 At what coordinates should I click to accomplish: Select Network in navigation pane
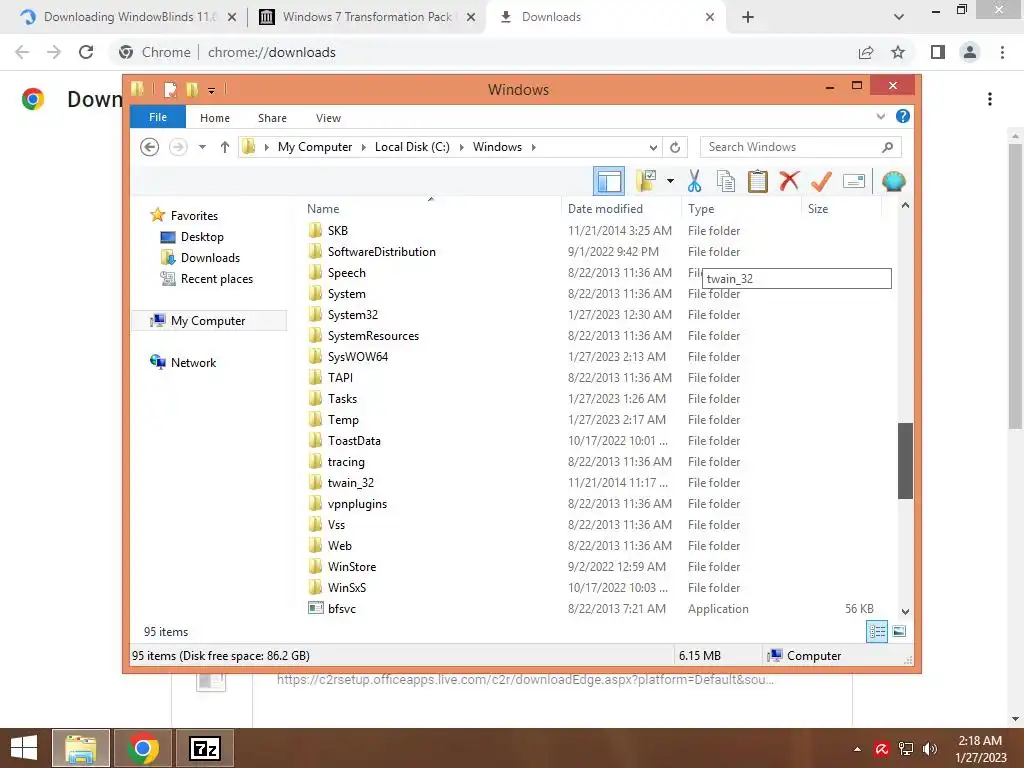click(193, 362)
